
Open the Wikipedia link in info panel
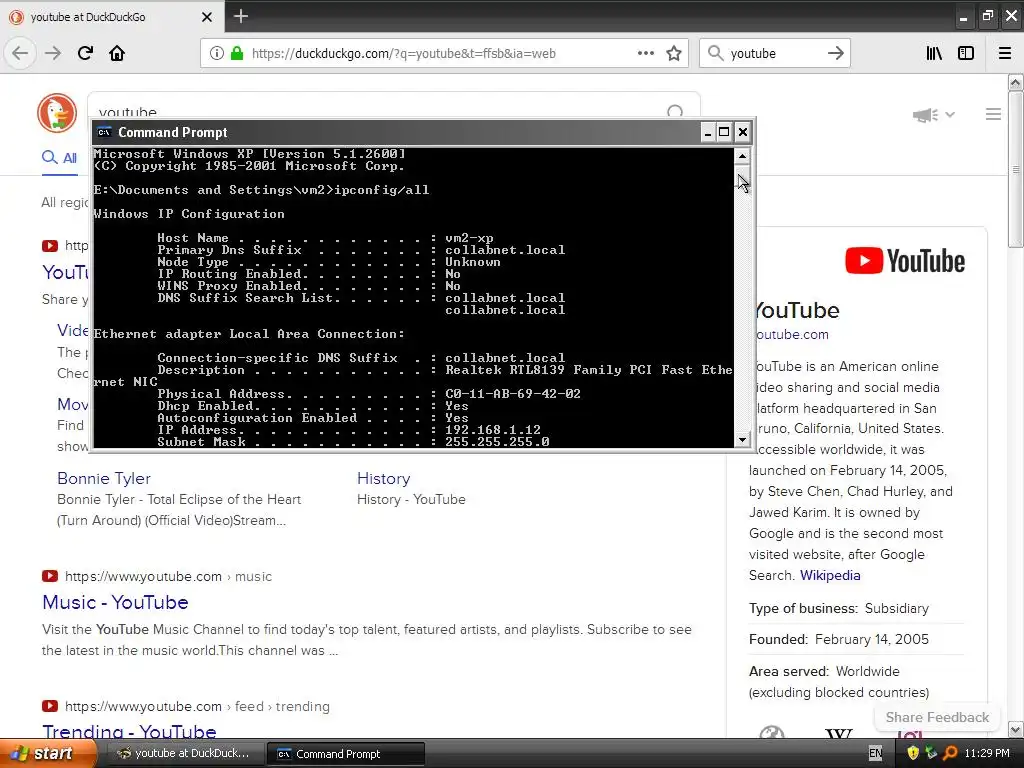[x=830, y=575]
